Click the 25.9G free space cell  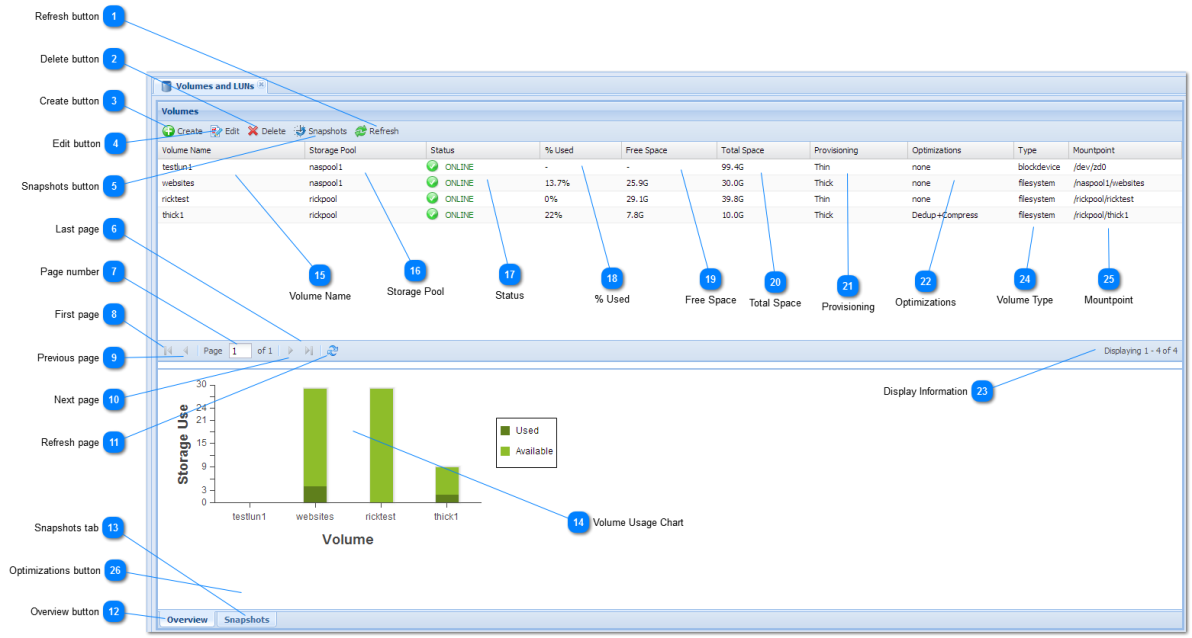point(637,183)
